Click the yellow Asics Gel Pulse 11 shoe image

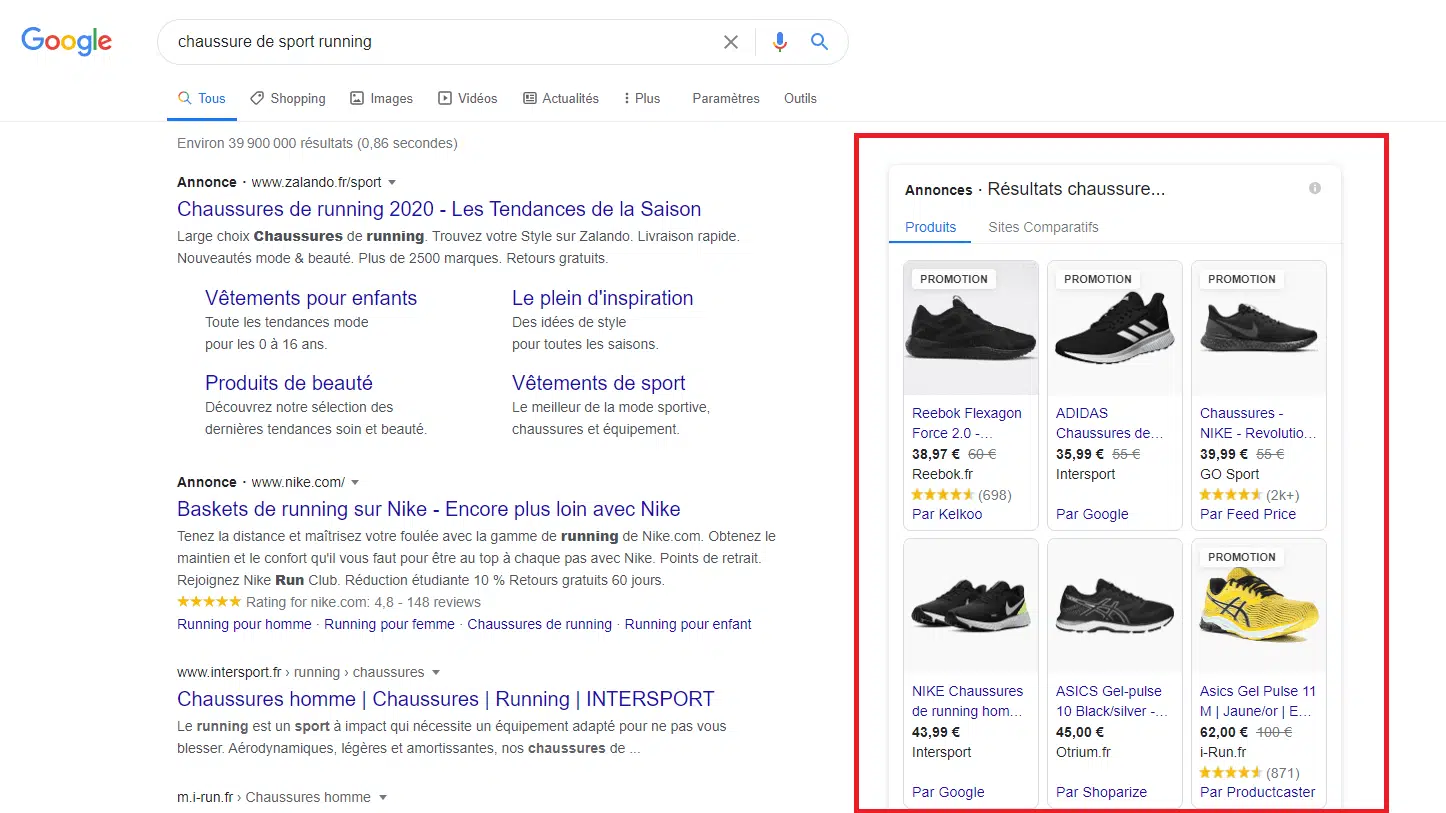[x=1259, y=610]
